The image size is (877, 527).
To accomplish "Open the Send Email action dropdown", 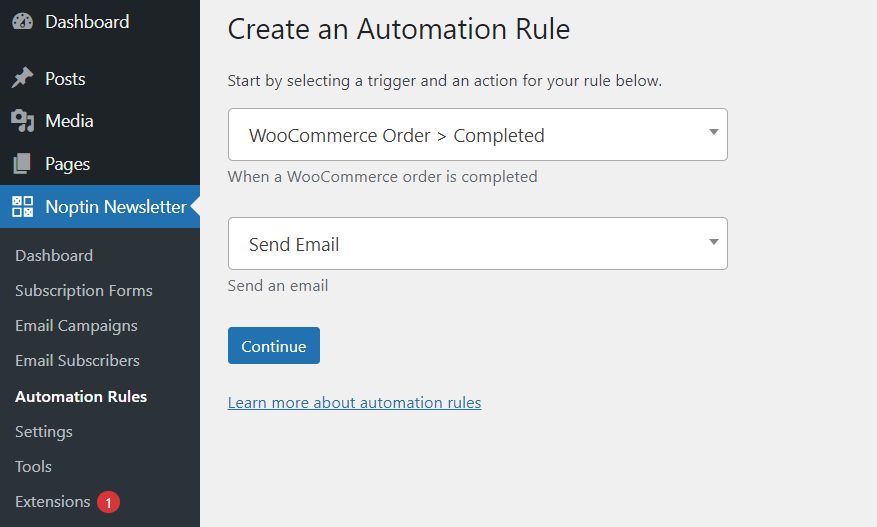I will click(x=478, y=244).
